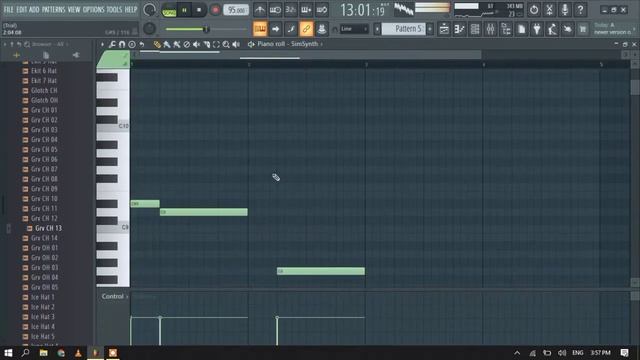Click the main volume knob
This screenshot has width=640, height=360.
pyautogui.click(x=149, y=9)
